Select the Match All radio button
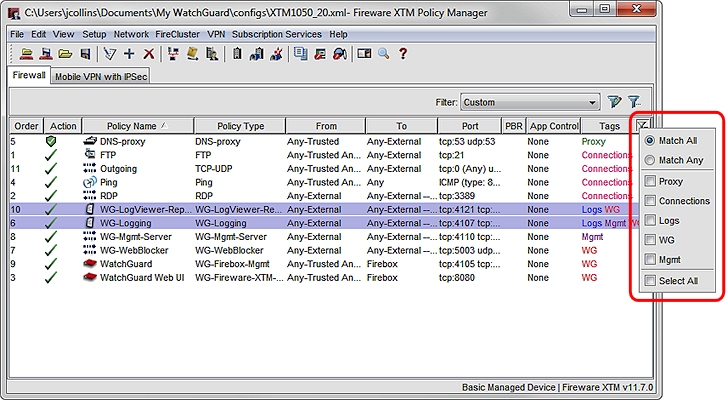This screenshot has width=728, height=400. coord(650,140)
